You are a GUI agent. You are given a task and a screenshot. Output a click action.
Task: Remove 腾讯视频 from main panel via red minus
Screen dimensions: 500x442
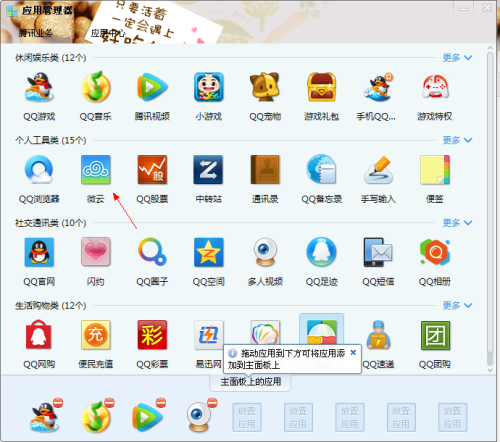[x=161, y=403]
